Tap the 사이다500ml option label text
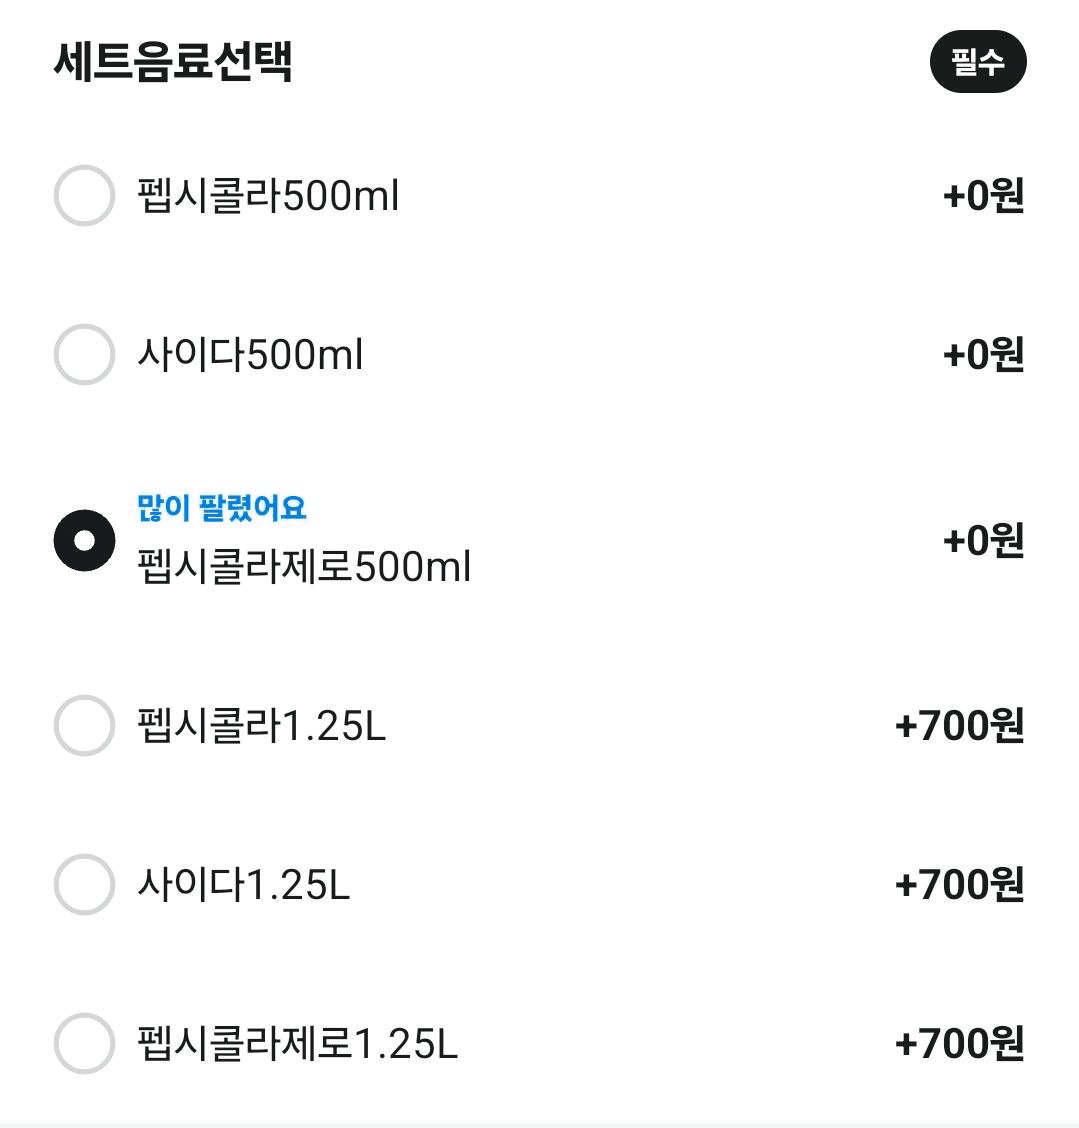This screenshot has width=1079, height=1128. click(x=250, y=355)
